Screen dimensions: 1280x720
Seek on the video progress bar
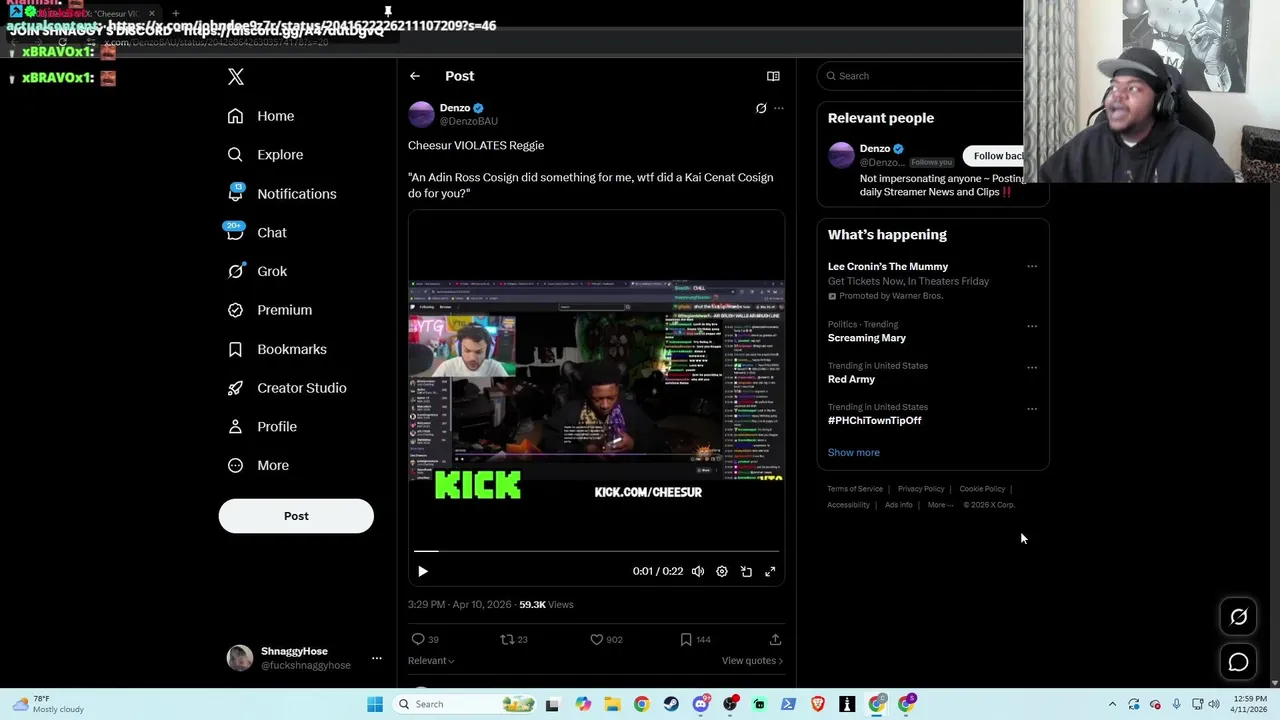[x=597, y=551]
